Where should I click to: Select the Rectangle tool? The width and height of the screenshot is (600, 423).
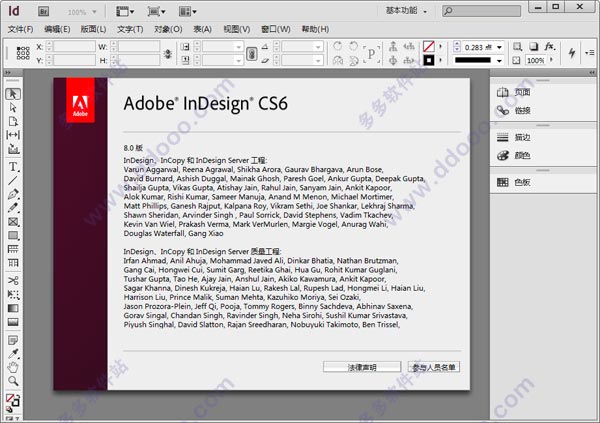(13, 235)
